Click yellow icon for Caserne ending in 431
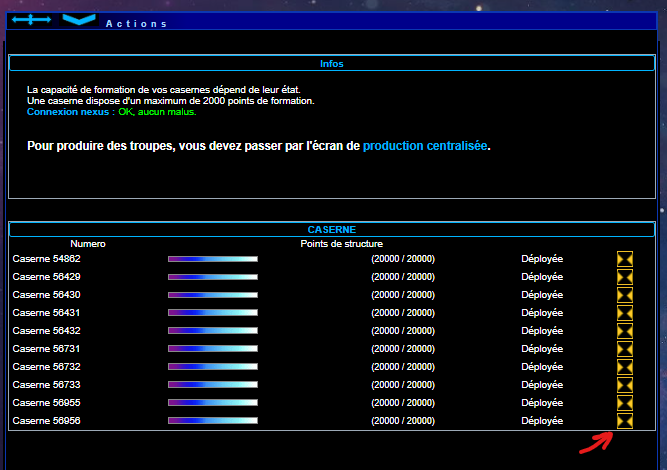The height and width of the screenshot is (470, 667). (625, 313)
